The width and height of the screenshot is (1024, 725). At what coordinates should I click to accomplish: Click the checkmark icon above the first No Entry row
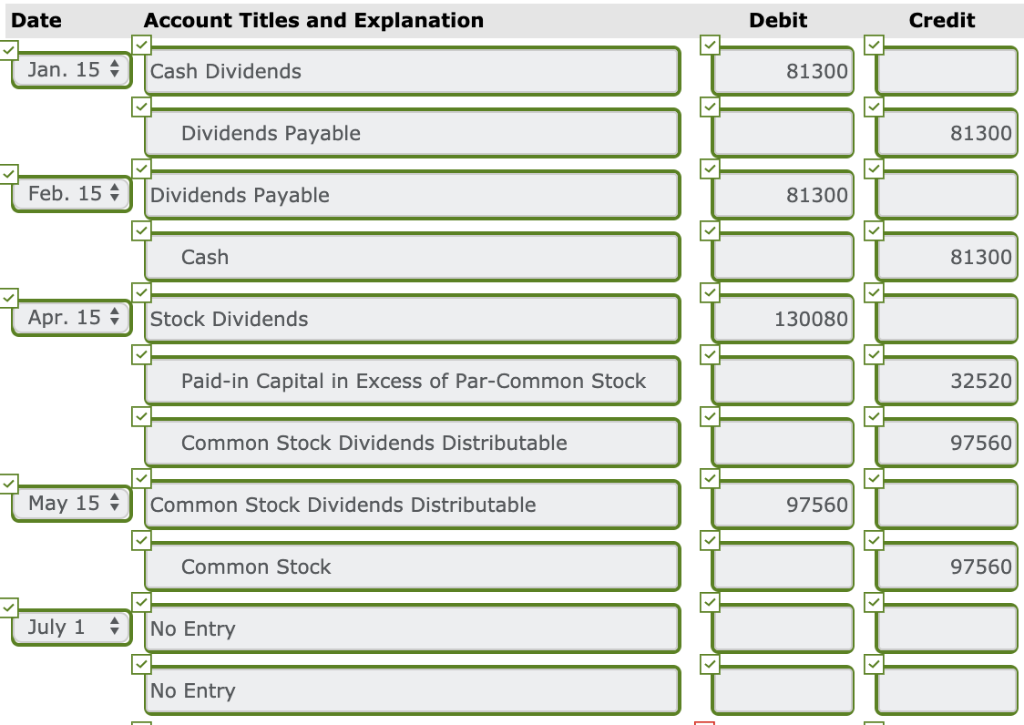(x=141, y=602)
